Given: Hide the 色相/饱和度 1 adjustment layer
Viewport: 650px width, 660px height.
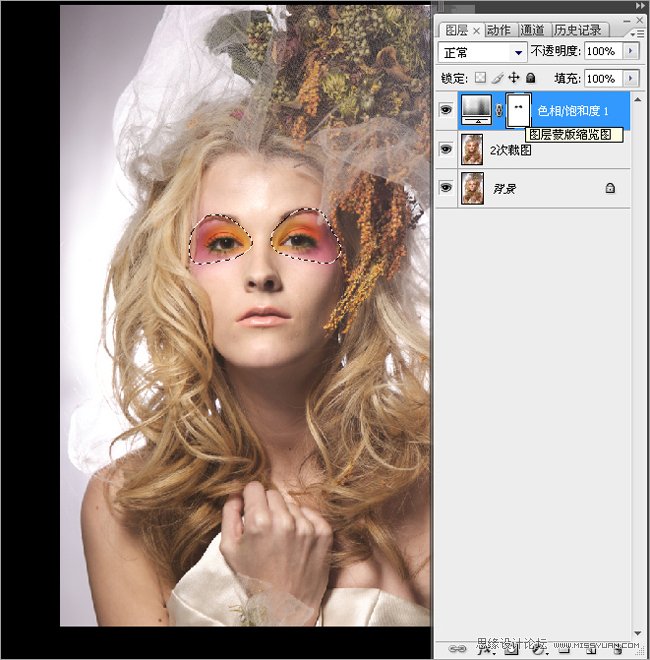Looking at the screenshot, I should (x=446, y=110).
